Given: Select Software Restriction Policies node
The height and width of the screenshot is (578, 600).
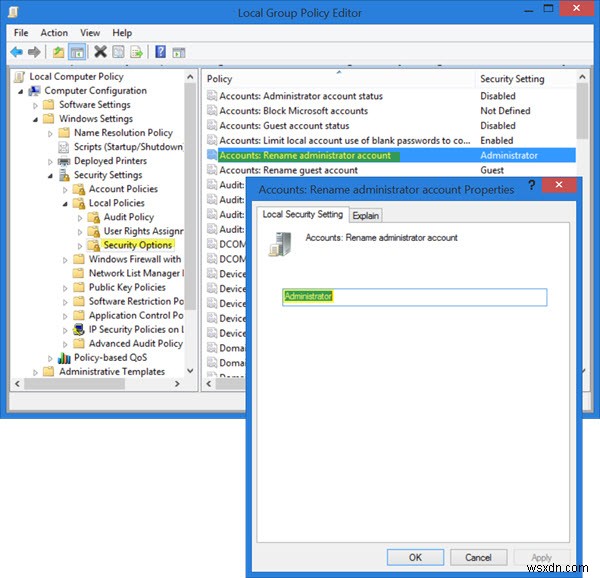Looking at the screenshot, I should tap(136, 301).
